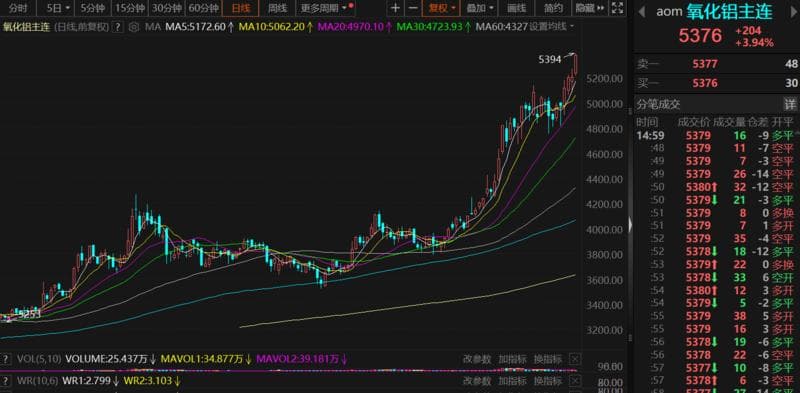Viewport: 800px width, 393px height.
Task: Click MA30:4723.93 value label
Action: point(429,27)
